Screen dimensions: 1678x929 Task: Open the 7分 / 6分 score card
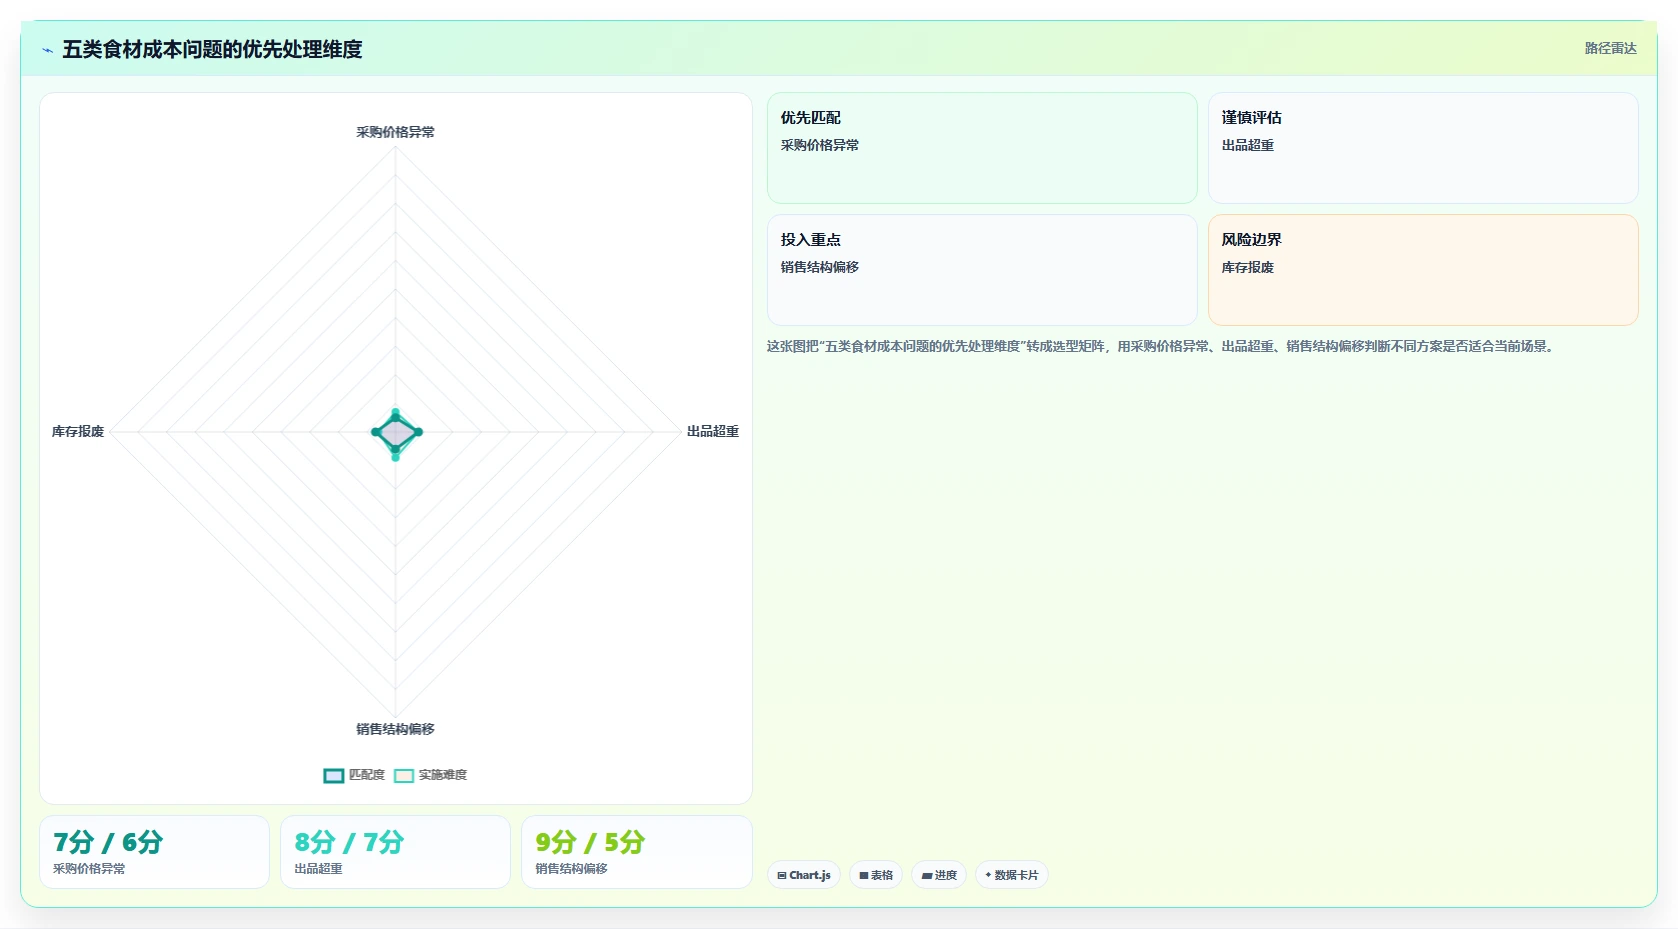point(154,852)
